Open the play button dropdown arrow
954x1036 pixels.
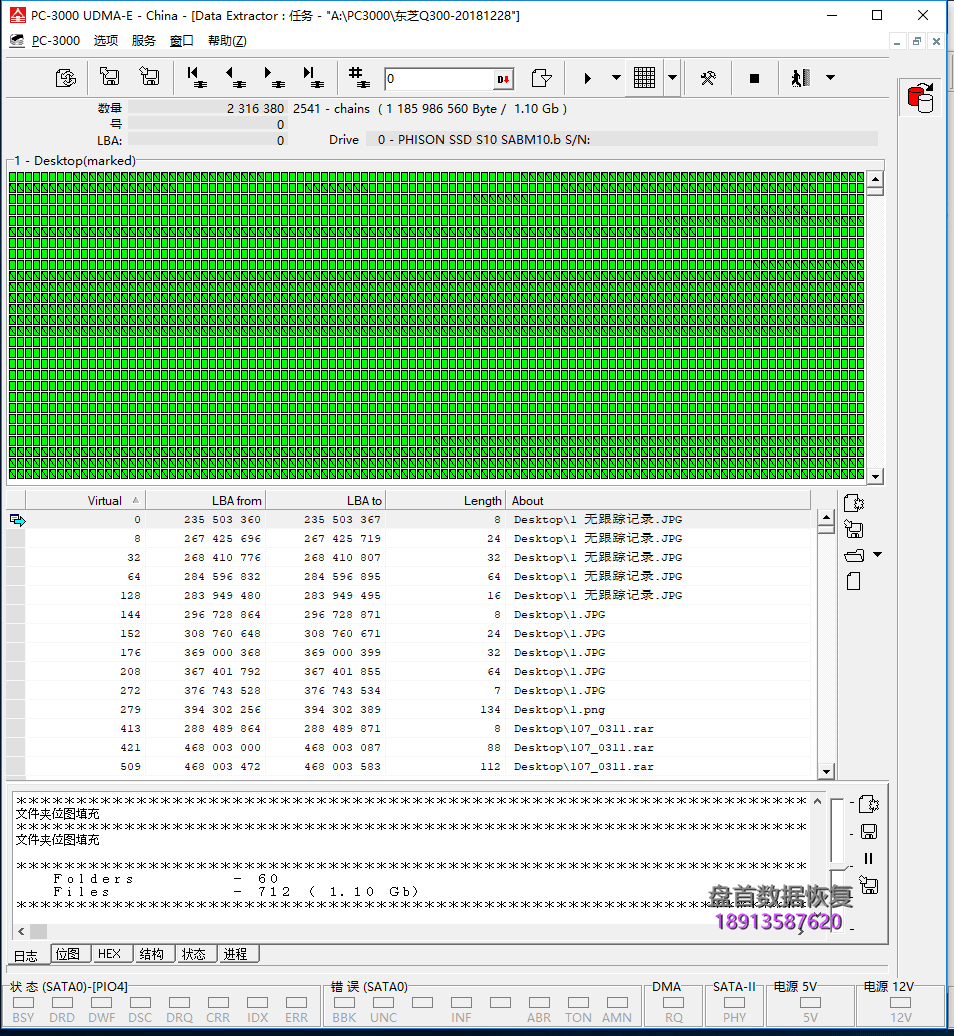coord(616,77)
